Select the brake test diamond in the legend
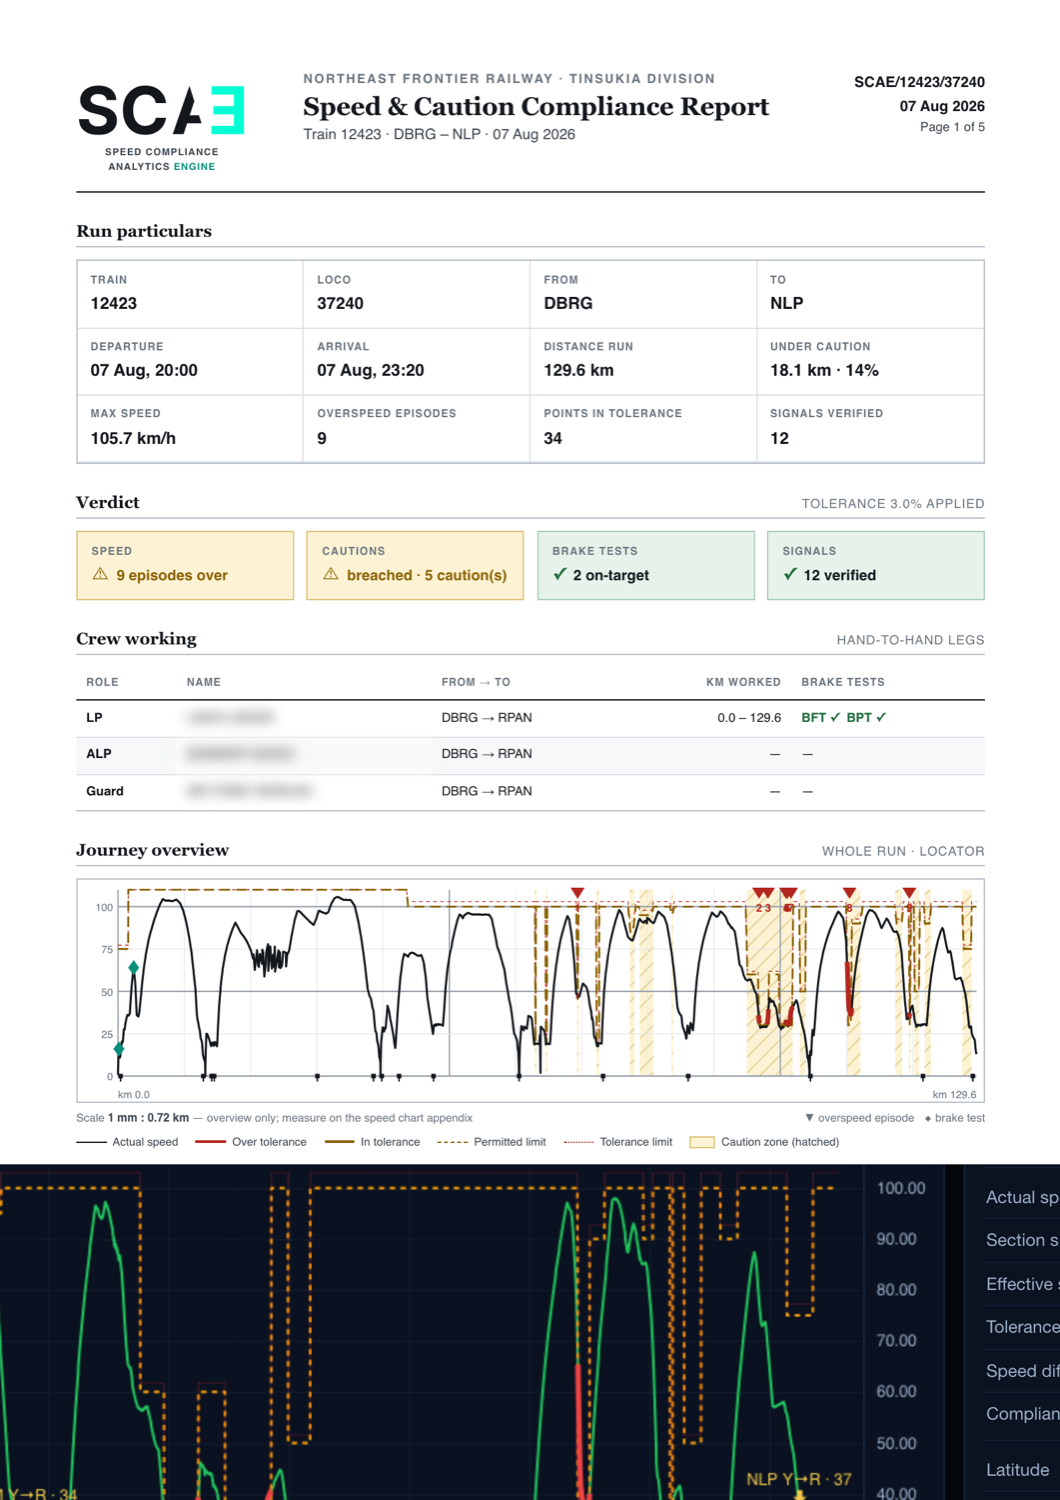 click(x=928, y=1118)
